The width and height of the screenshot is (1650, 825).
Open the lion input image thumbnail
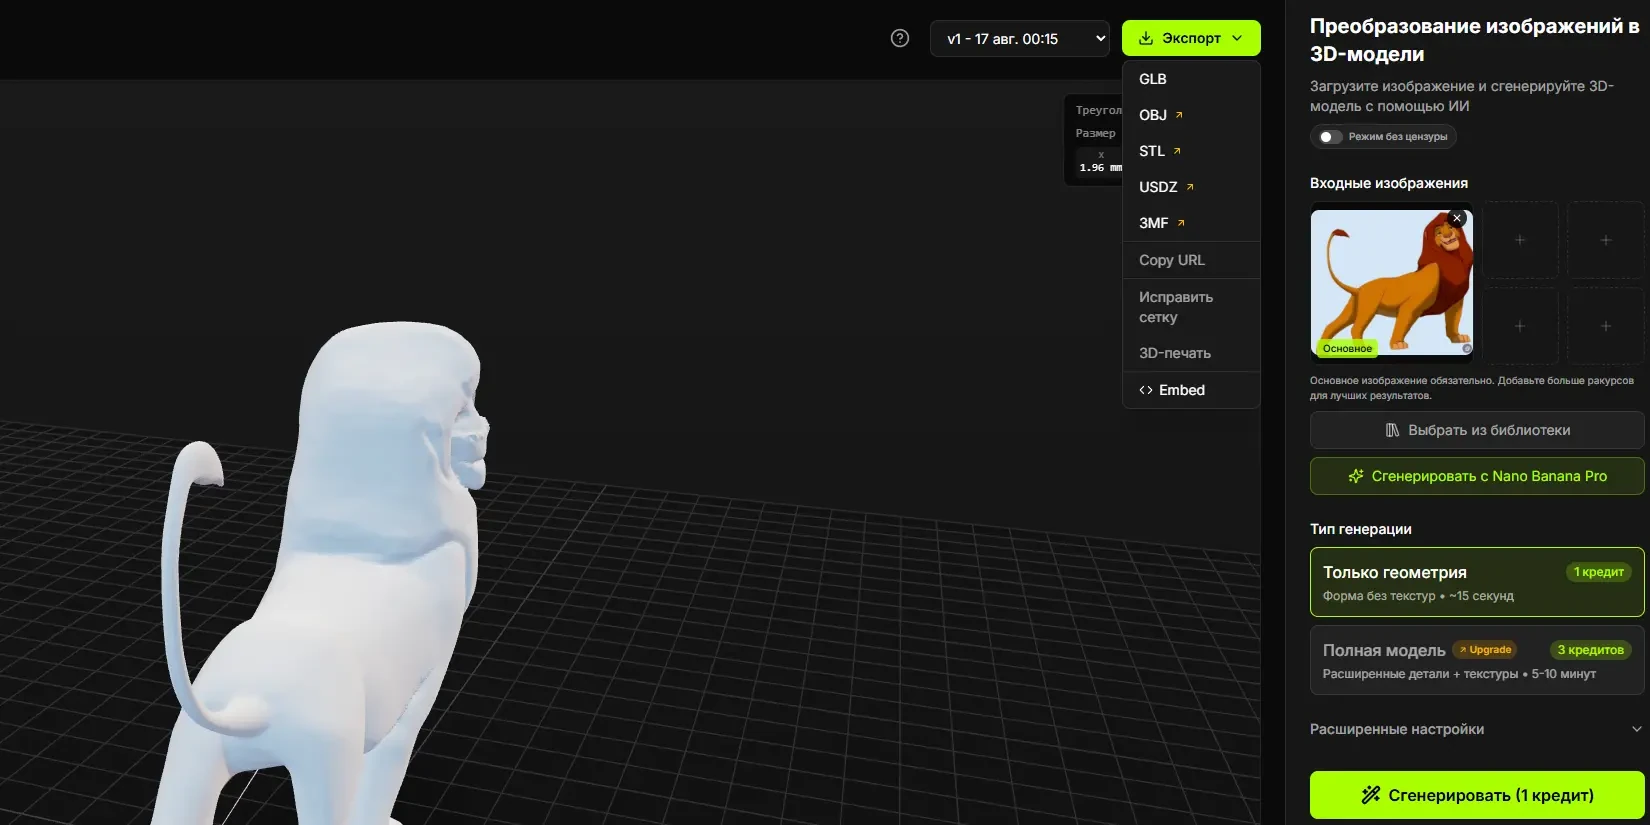click(x=1392, y=283)
